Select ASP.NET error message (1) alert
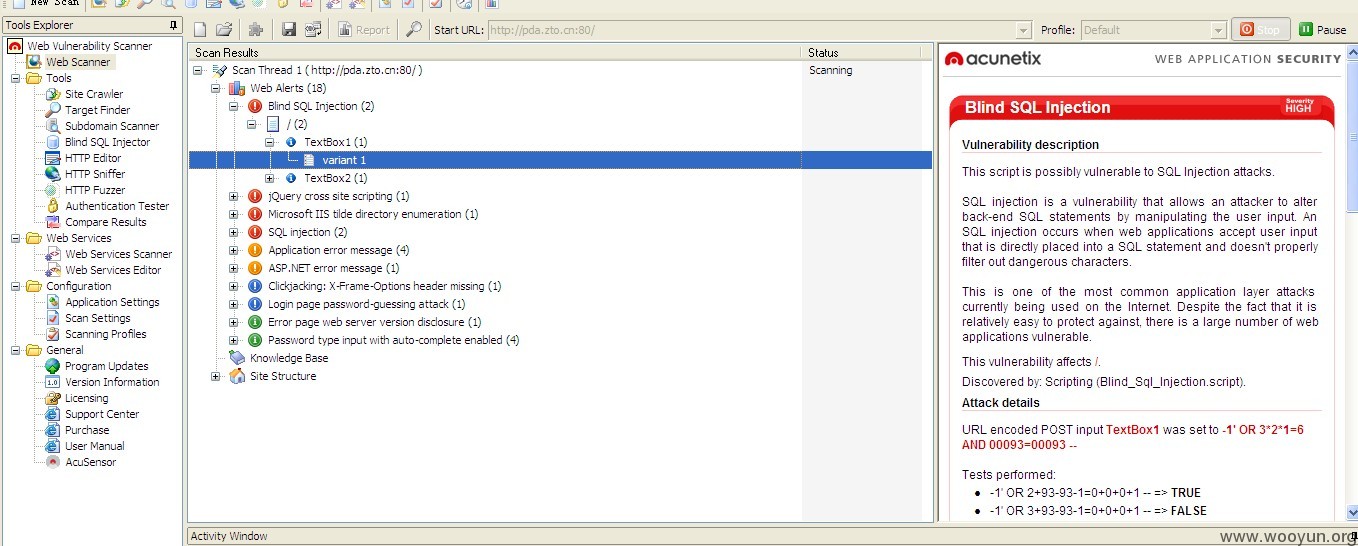The width and height of the screenshot is (1358, 546). (x=333, y=268)
